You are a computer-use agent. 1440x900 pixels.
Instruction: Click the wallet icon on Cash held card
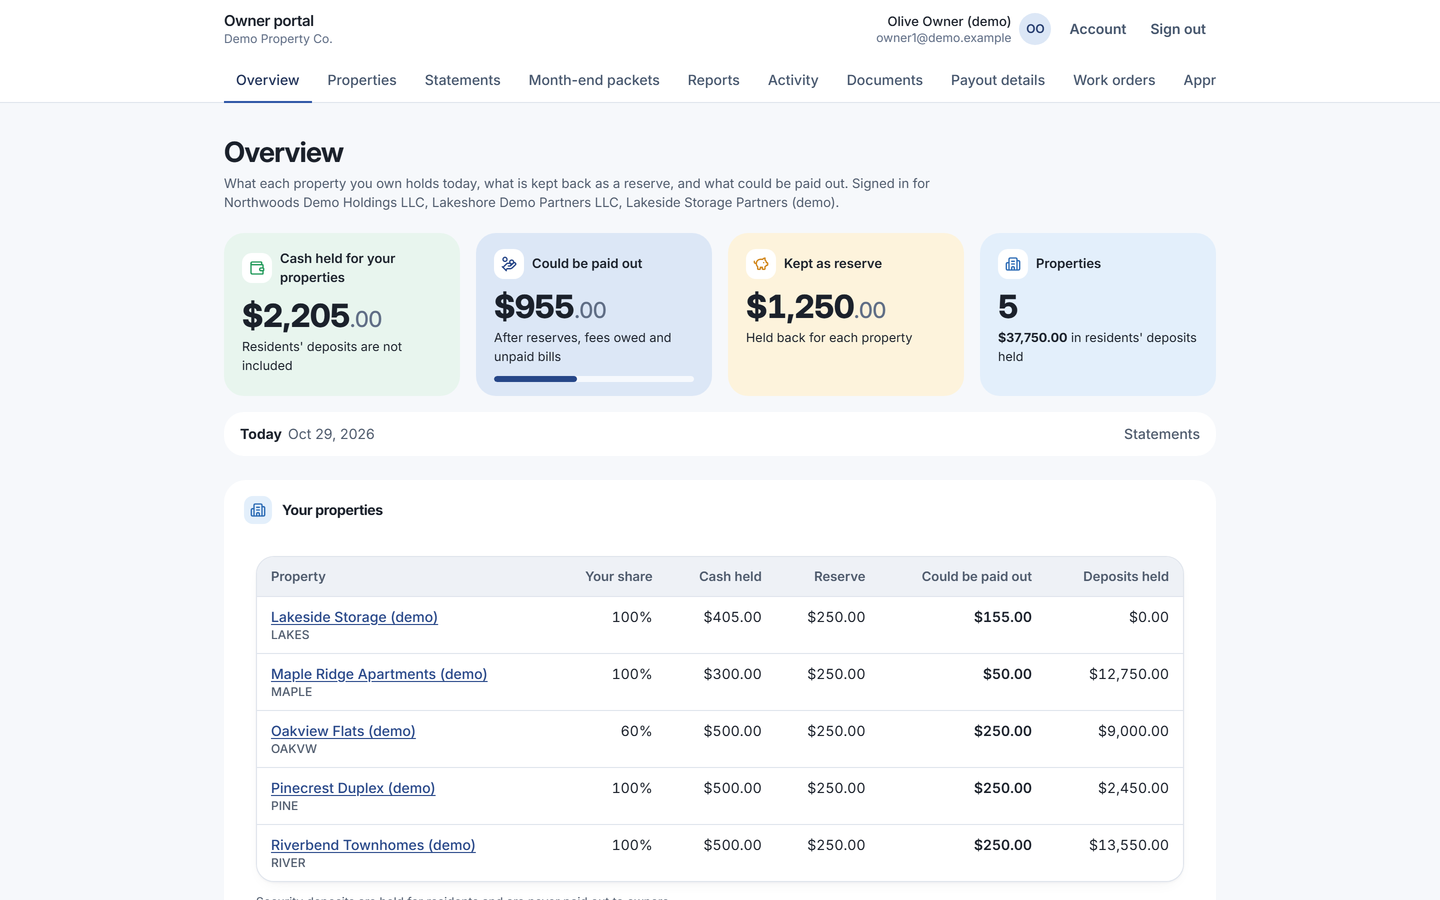click(x=257, y=268)
